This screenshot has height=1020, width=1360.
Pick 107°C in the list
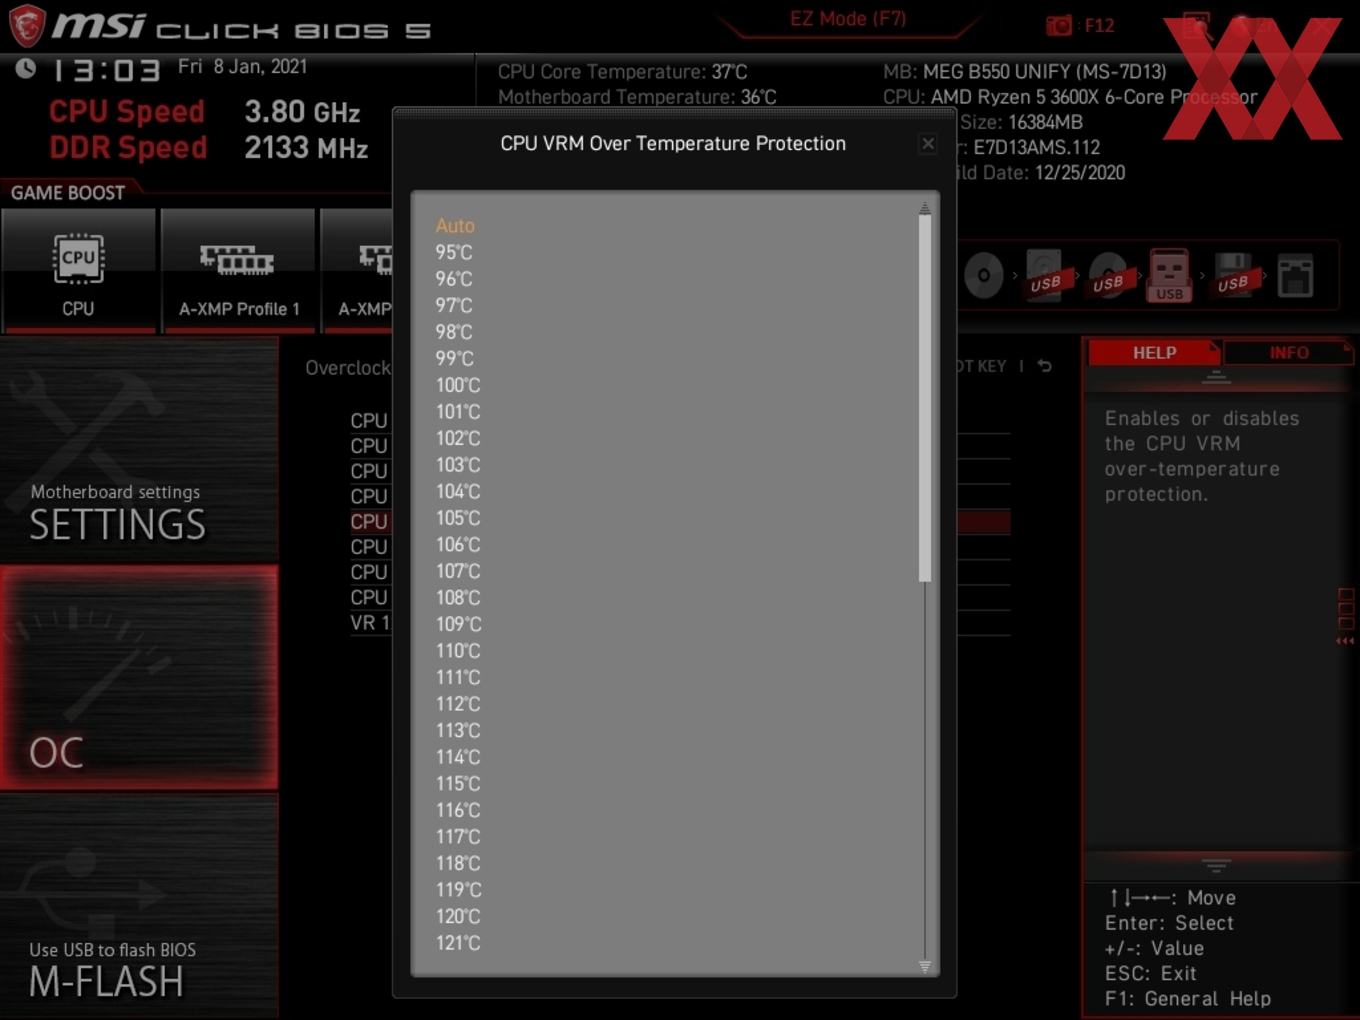coord(458,571)
